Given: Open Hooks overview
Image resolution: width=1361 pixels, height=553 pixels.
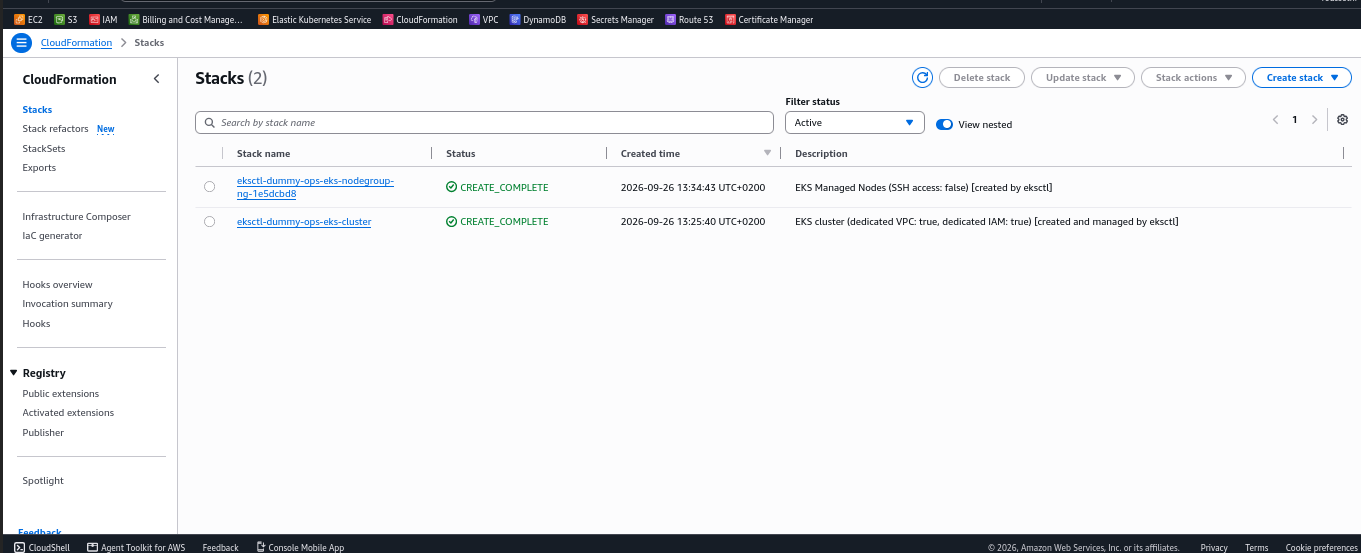Looking at the screenshot, I should click(57, 285).
